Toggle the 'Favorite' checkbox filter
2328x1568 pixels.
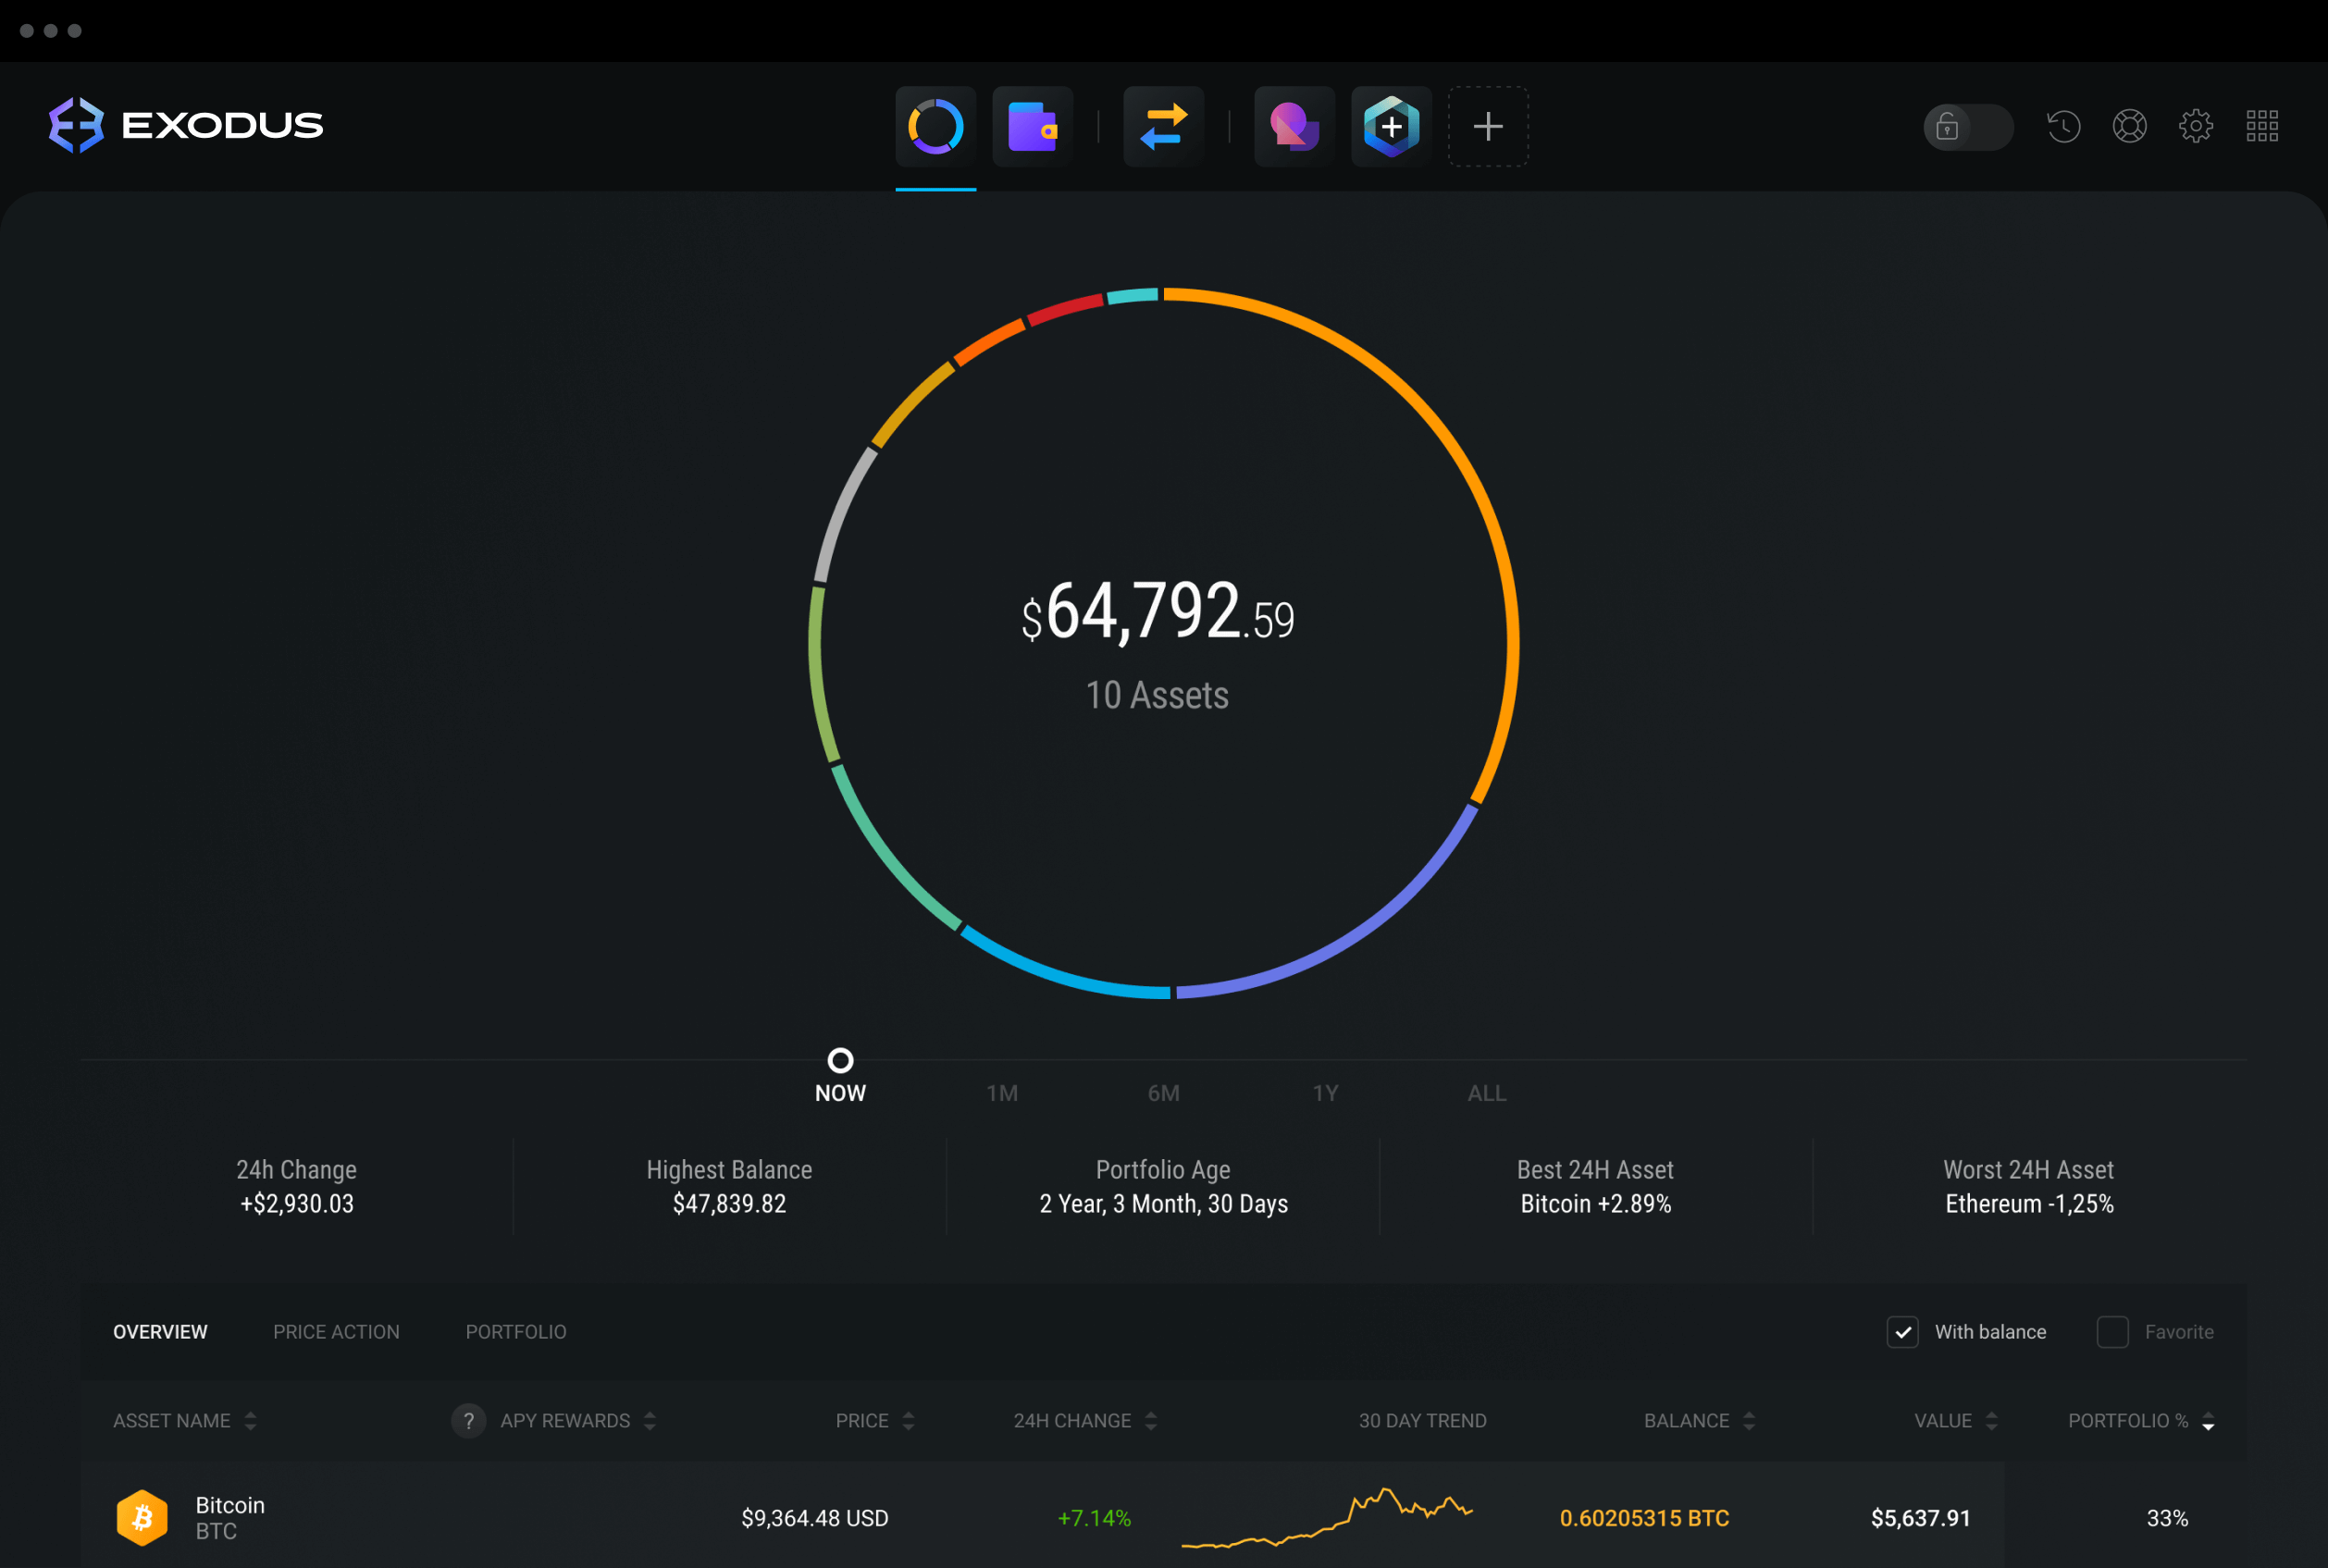[2112, 1334]
